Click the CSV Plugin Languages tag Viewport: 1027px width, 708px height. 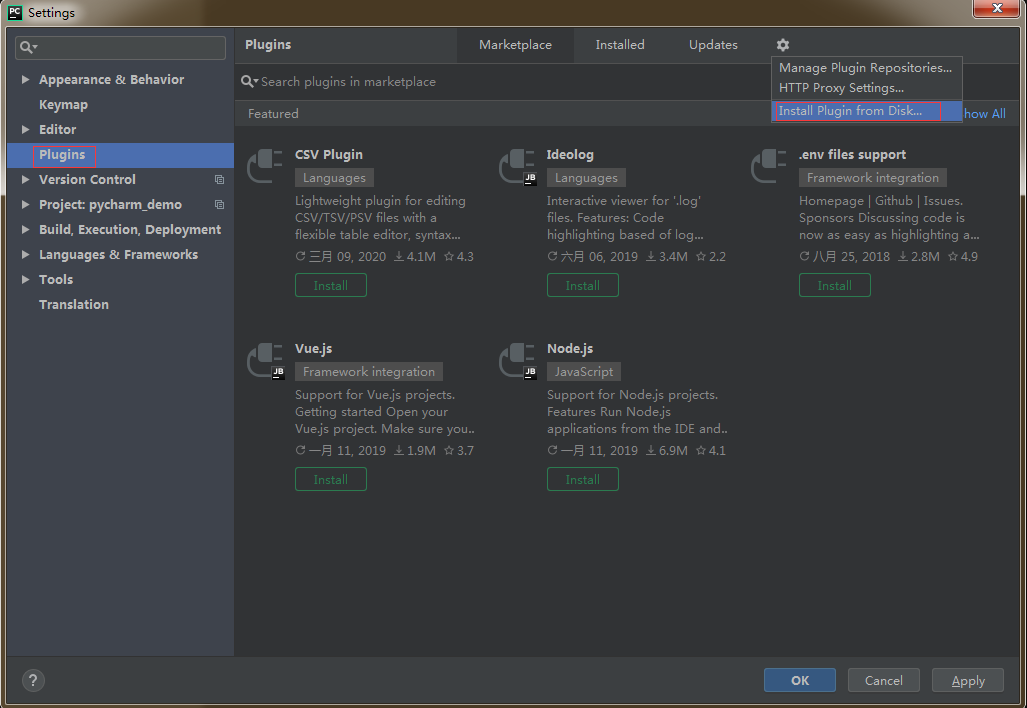pyautogui.click(x=335, y=177)
